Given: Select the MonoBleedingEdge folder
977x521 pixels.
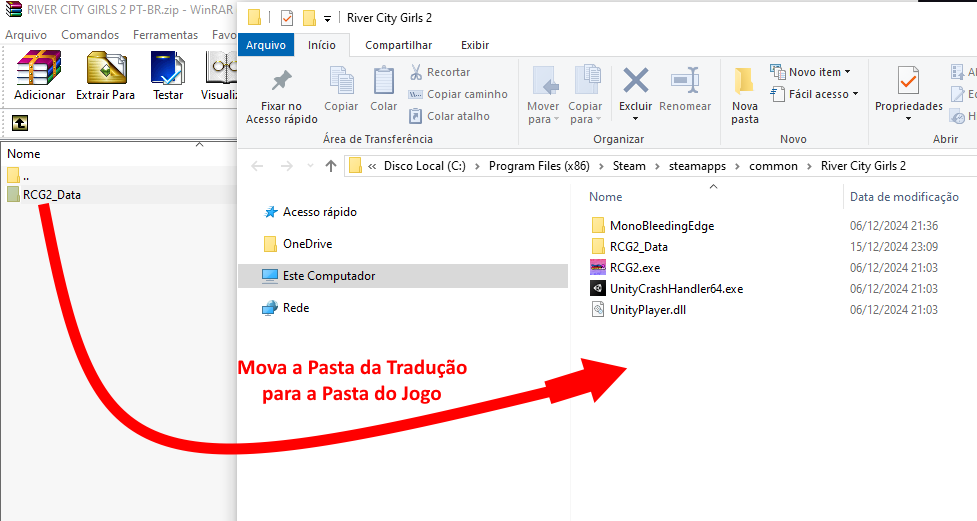Looking at the screenshot, I should (652, 226).
